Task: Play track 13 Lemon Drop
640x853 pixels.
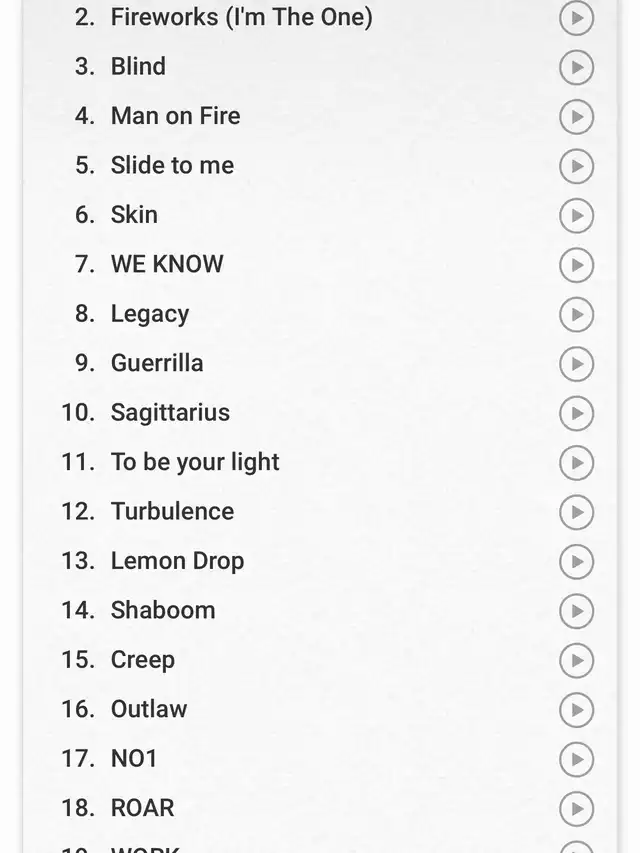Action: pyautogui.click(x=576, y=561)
